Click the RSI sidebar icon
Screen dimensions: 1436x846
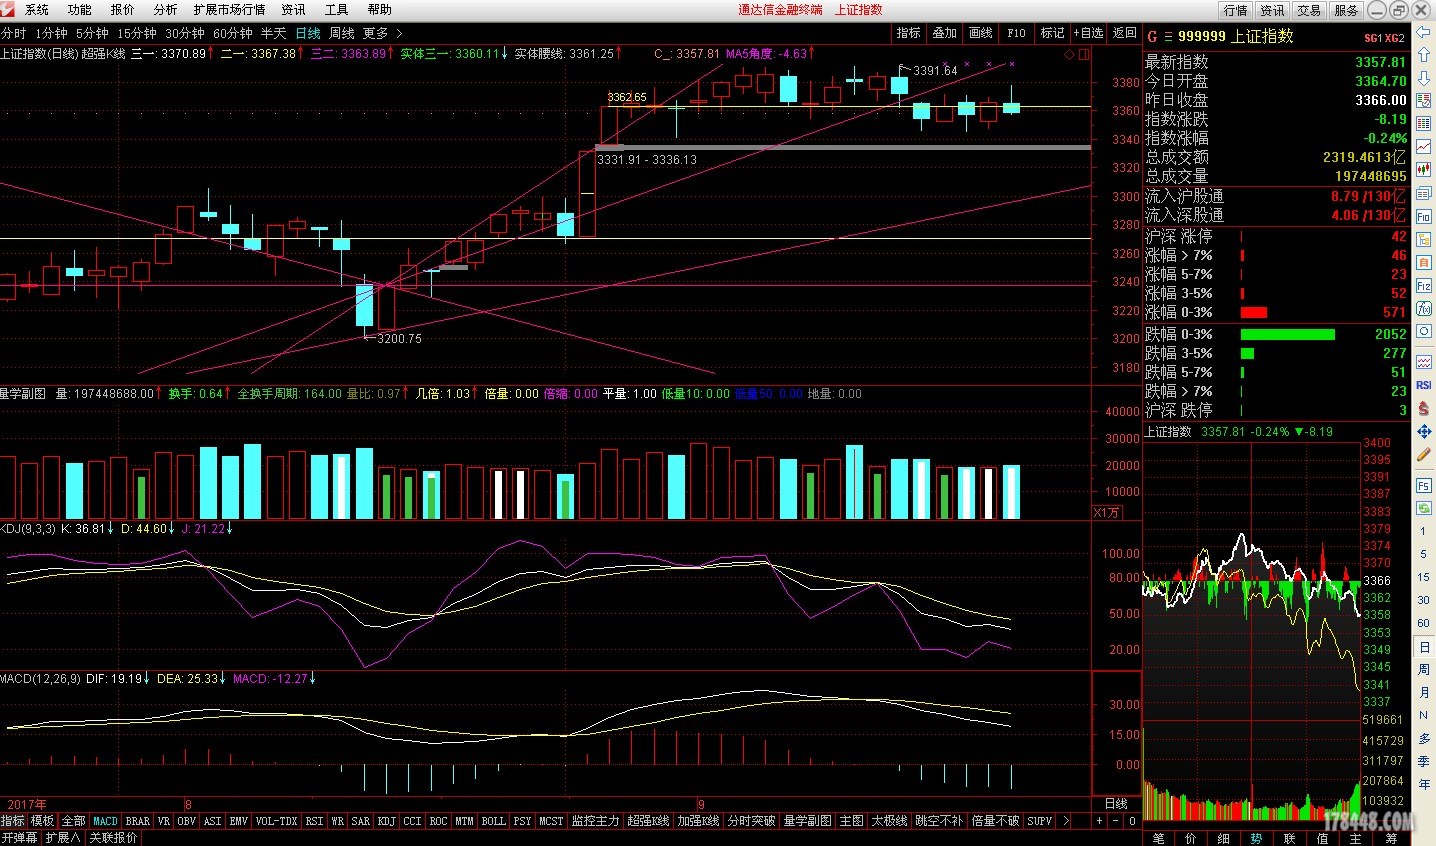pos(1424,385)
